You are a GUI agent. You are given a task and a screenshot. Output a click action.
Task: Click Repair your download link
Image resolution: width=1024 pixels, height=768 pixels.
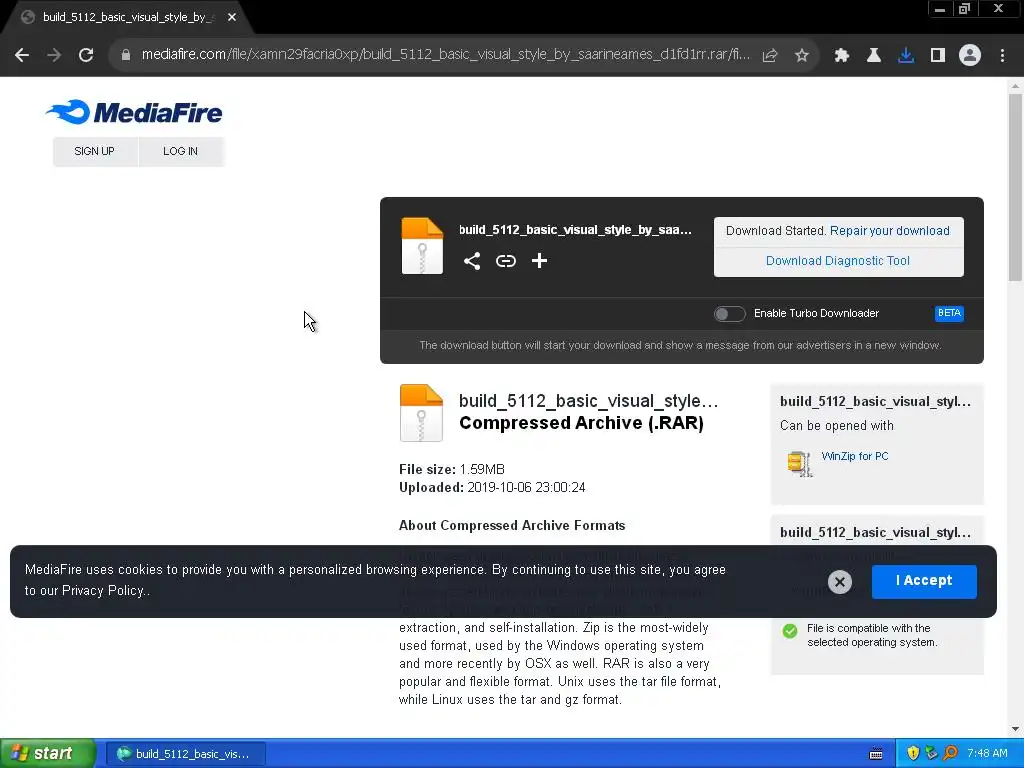pos(889,231)
